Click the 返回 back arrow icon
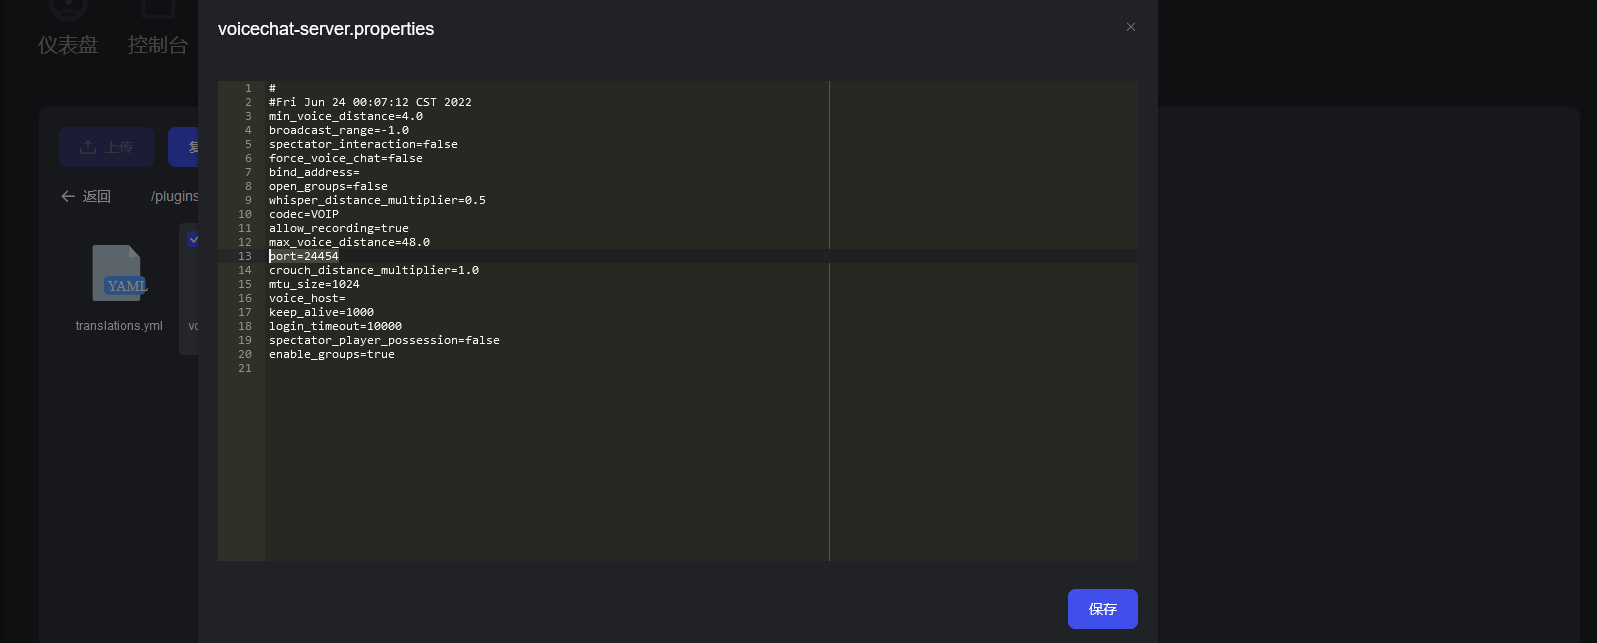The image size is (1597, 643). [68, 196]
